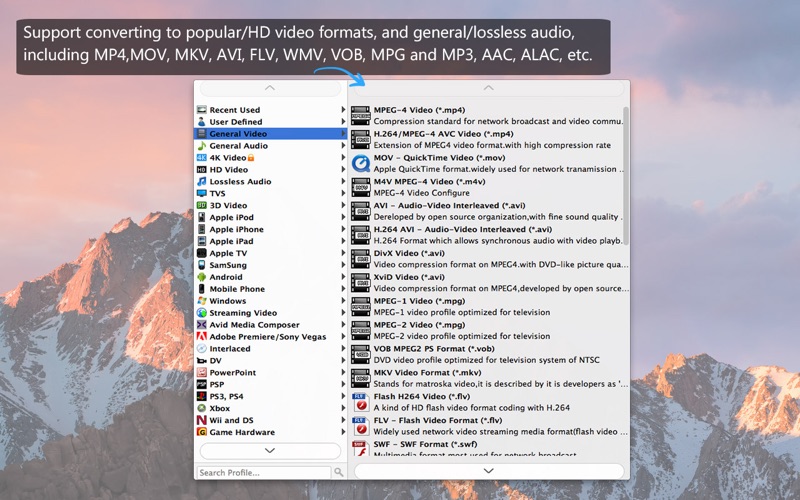Image resolution: width=800 pixels, height=500 pixels.
Task: Click the Apple iPod device icon
Action: [x=202, y=217]
